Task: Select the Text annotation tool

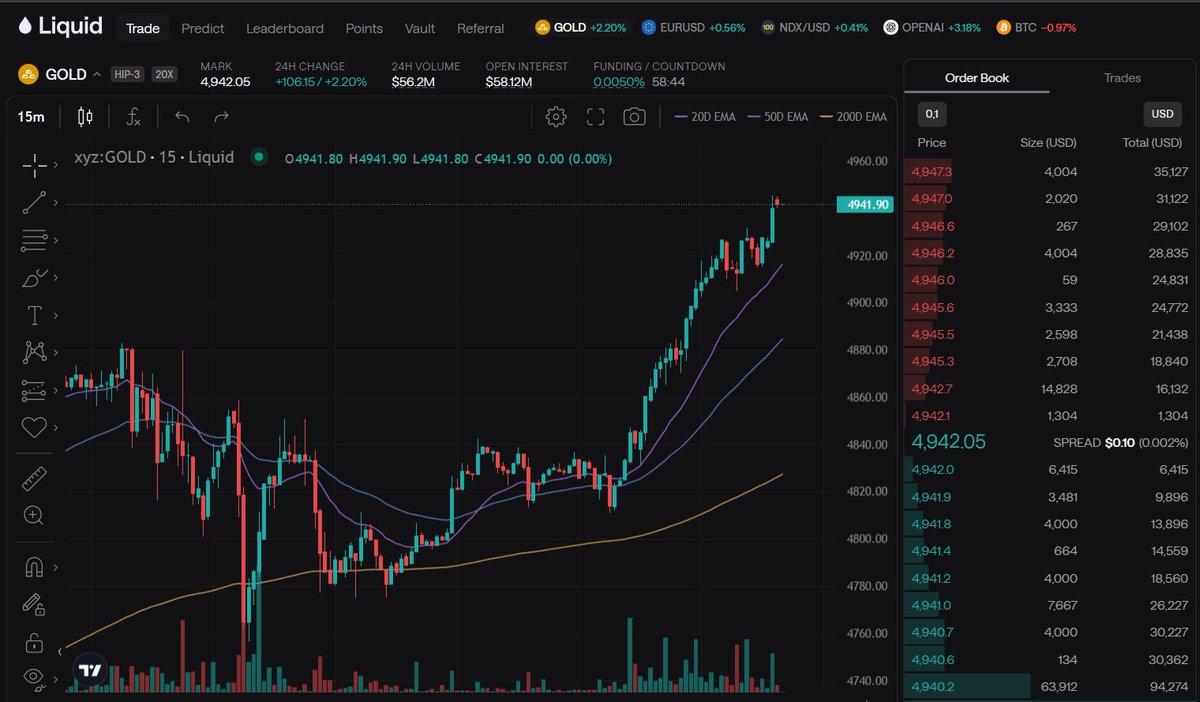Action: pos(34,315)
